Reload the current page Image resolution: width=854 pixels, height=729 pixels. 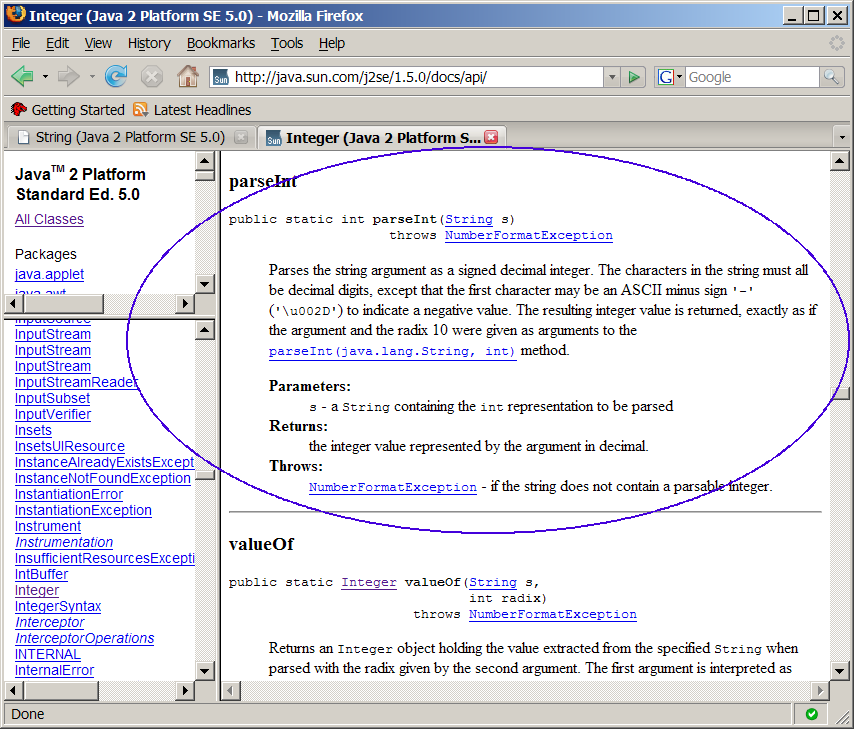pos(116,76)
